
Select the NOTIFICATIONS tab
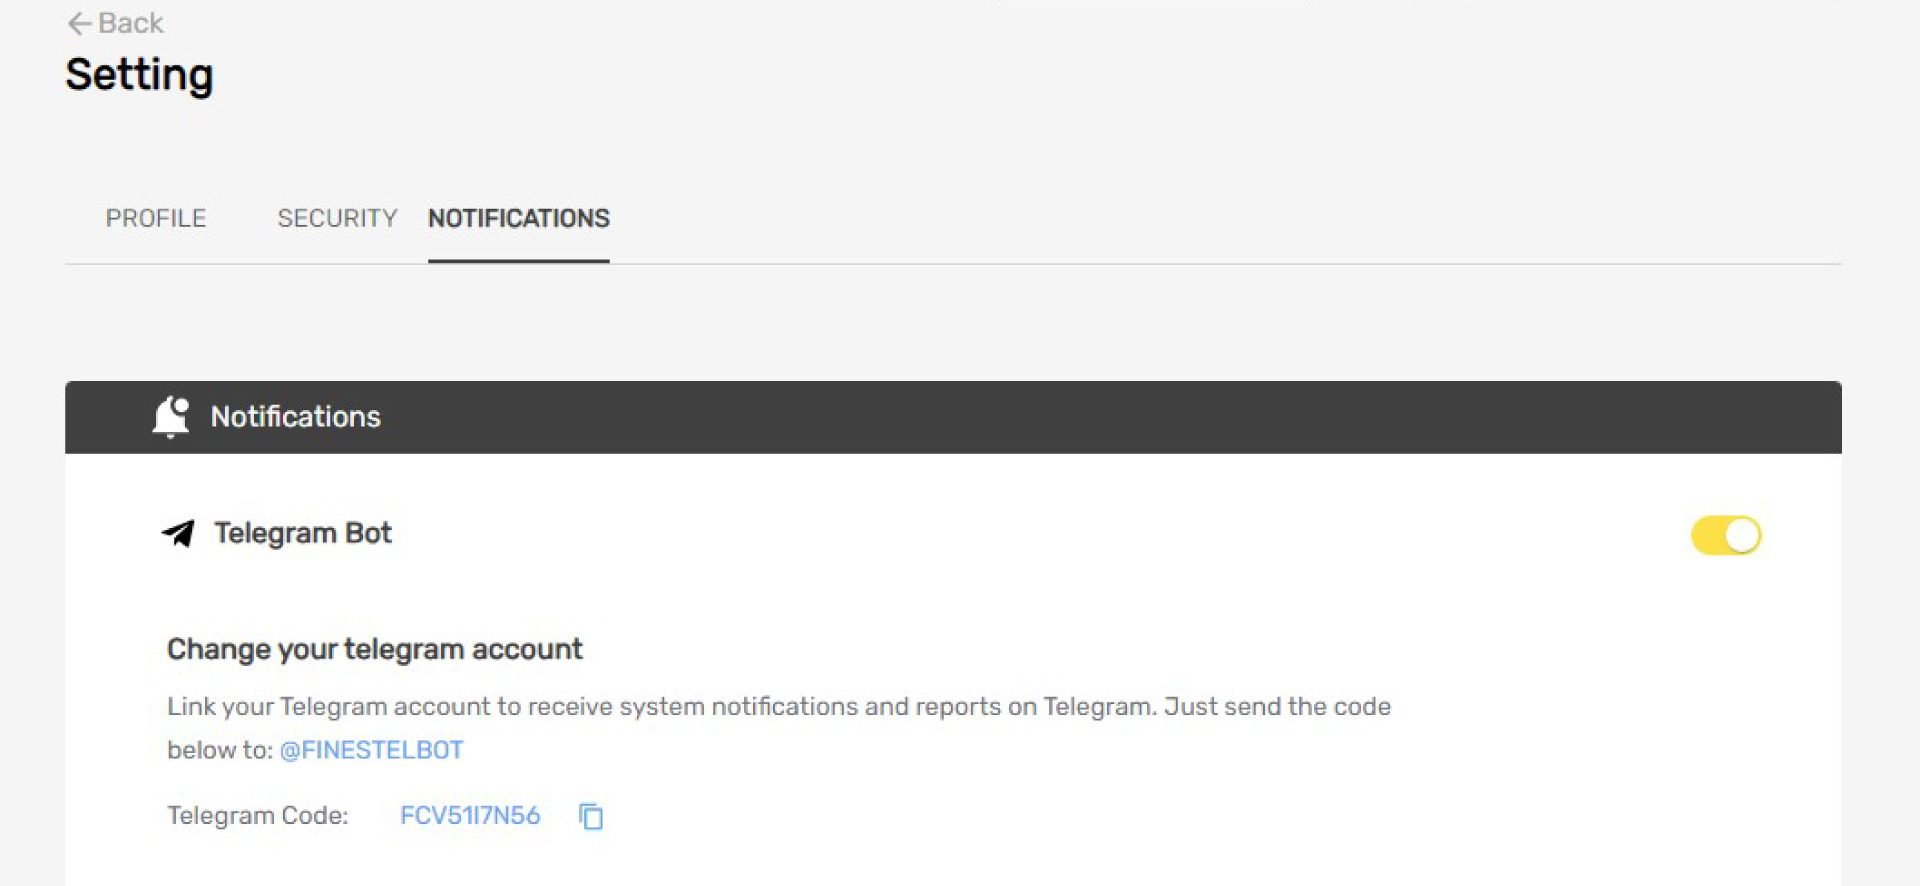click(518, 218)
